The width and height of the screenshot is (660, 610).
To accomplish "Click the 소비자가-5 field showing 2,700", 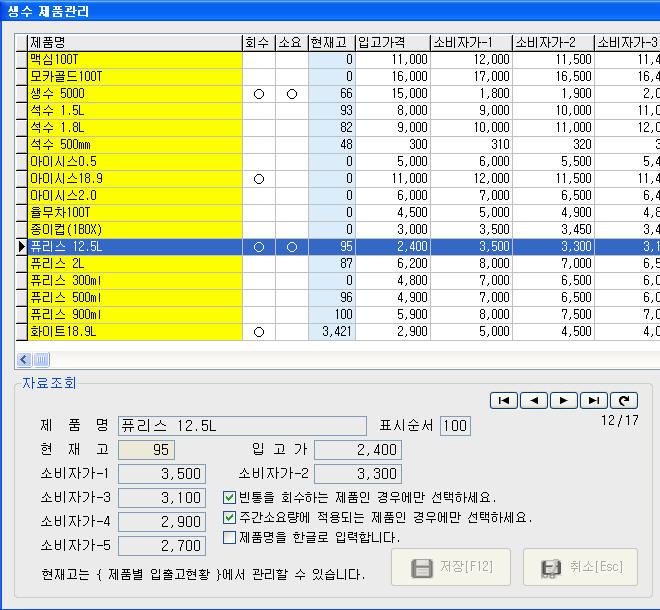I will 162,546.
